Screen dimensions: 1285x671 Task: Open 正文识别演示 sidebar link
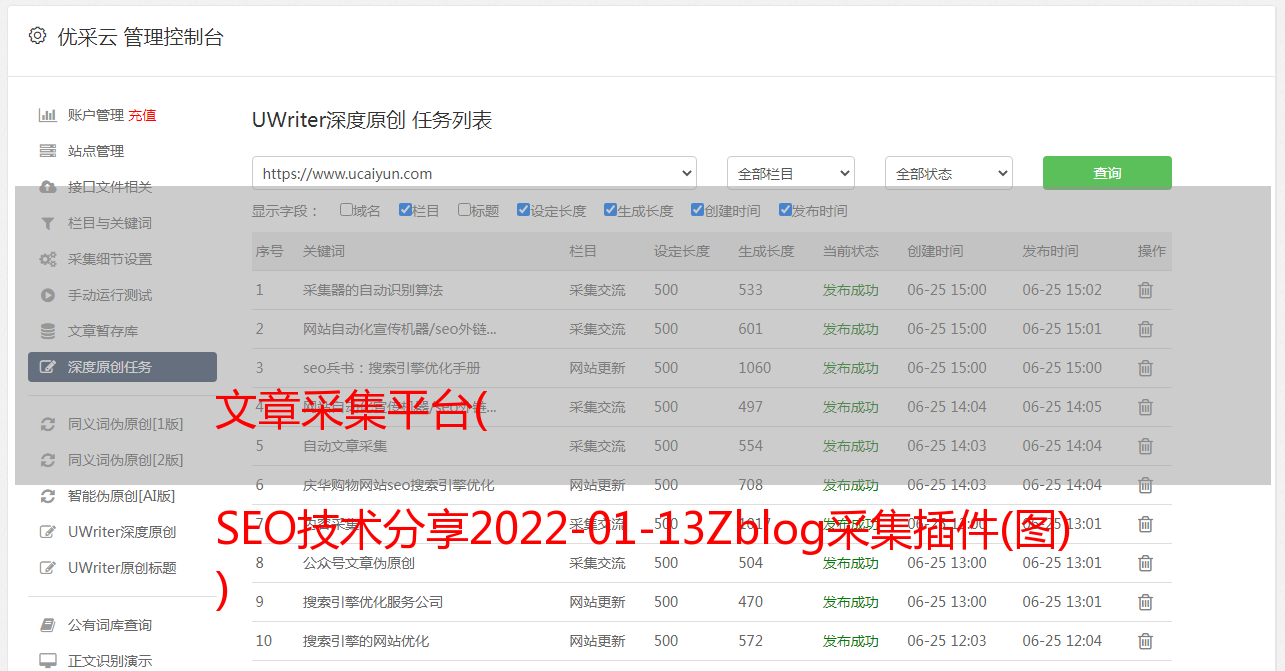point(110,661)
